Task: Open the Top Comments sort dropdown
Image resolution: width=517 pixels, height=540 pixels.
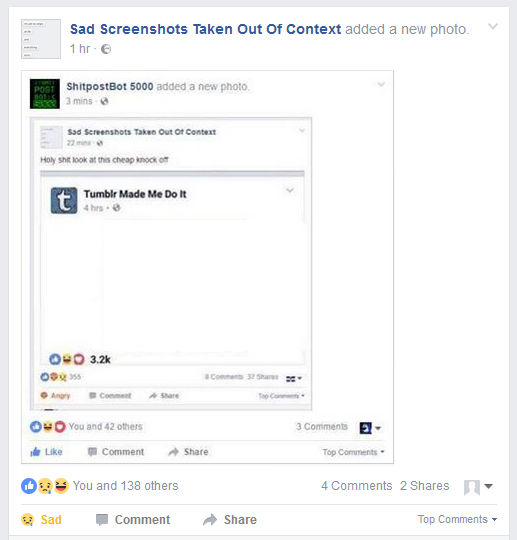Action: tap(457, 519)
